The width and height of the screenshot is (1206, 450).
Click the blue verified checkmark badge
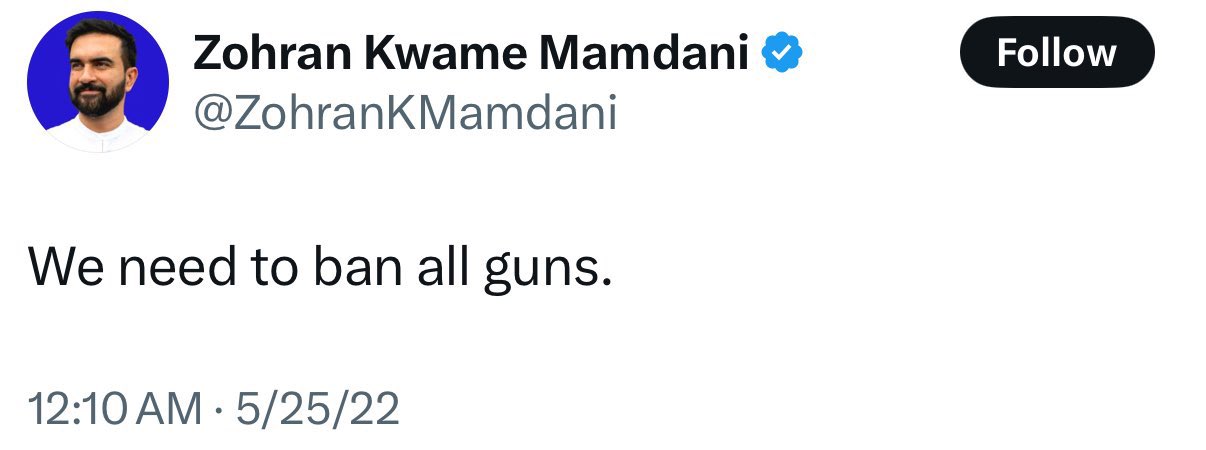pos(783,52)
